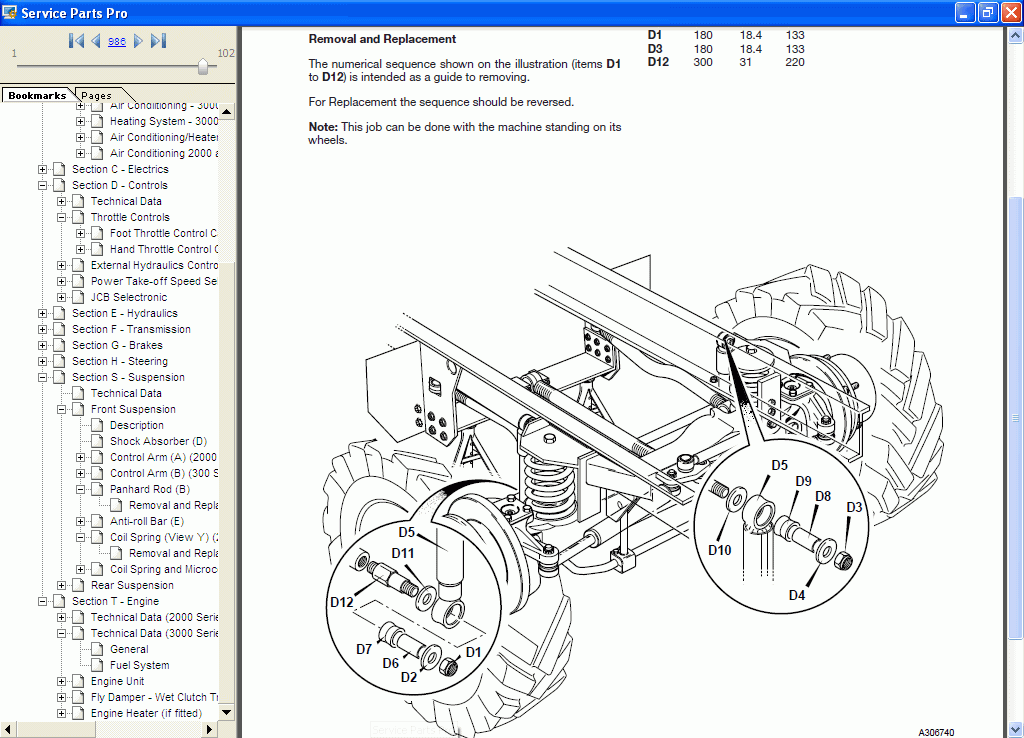Jump to the first page using navigation icon

(76, 41)
